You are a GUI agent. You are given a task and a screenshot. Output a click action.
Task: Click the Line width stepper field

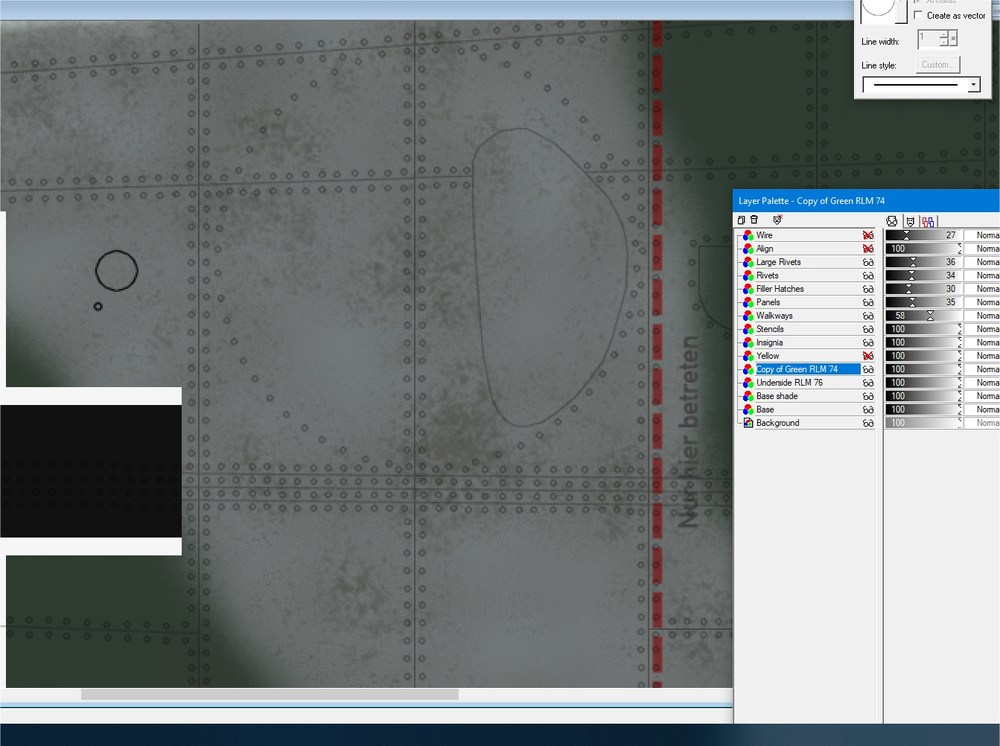coord(938,39)
